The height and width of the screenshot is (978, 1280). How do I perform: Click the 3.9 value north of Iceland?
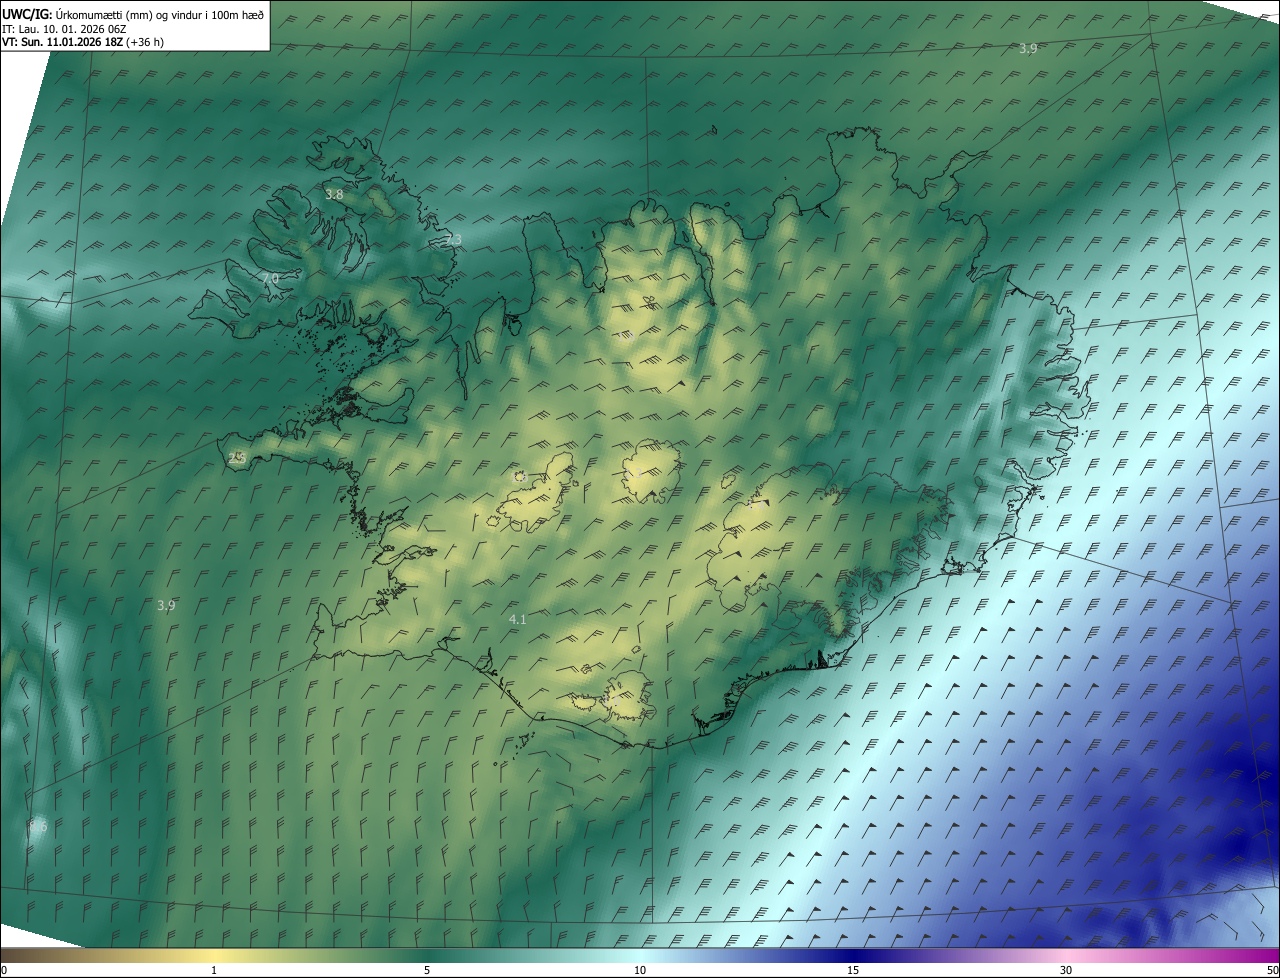coord(1028,49)
